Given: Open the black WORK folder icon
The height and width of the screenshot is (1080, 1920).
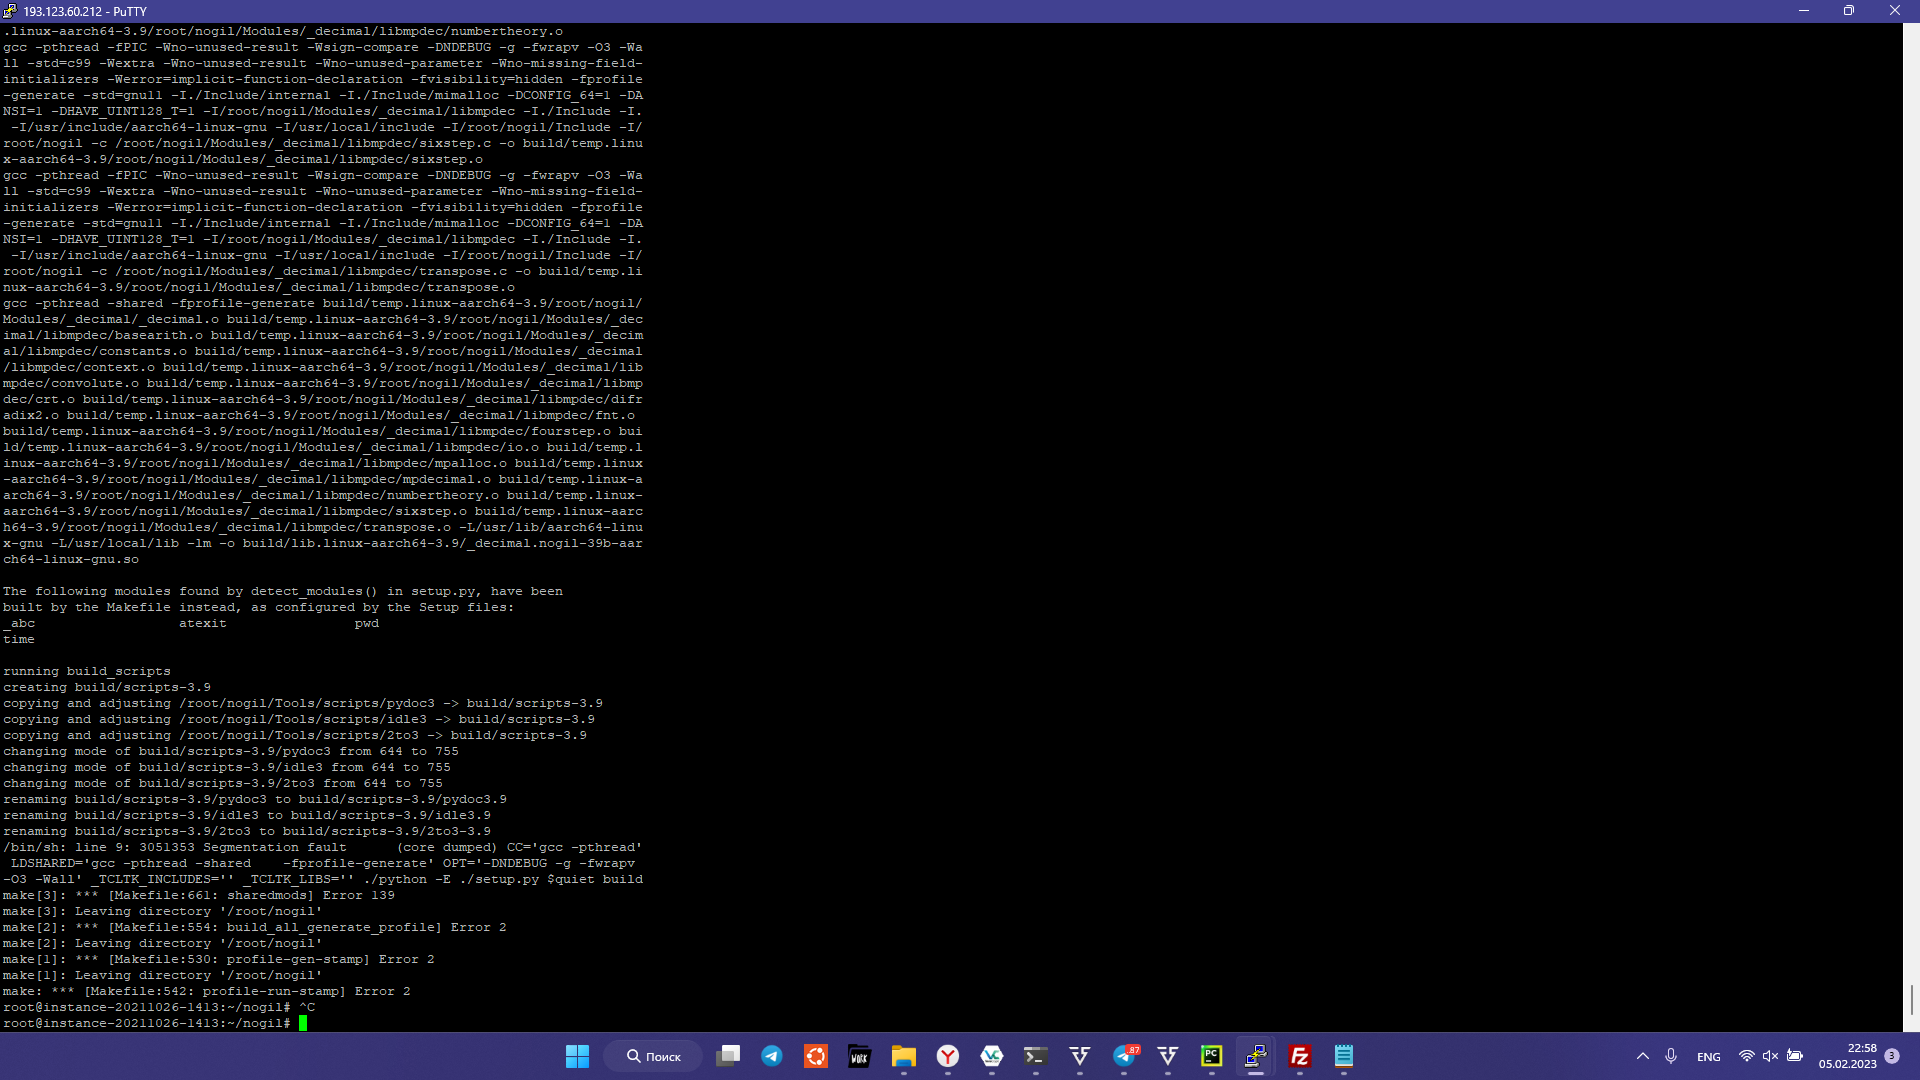Looking at the screenshot, I should tap(859, 1056).
